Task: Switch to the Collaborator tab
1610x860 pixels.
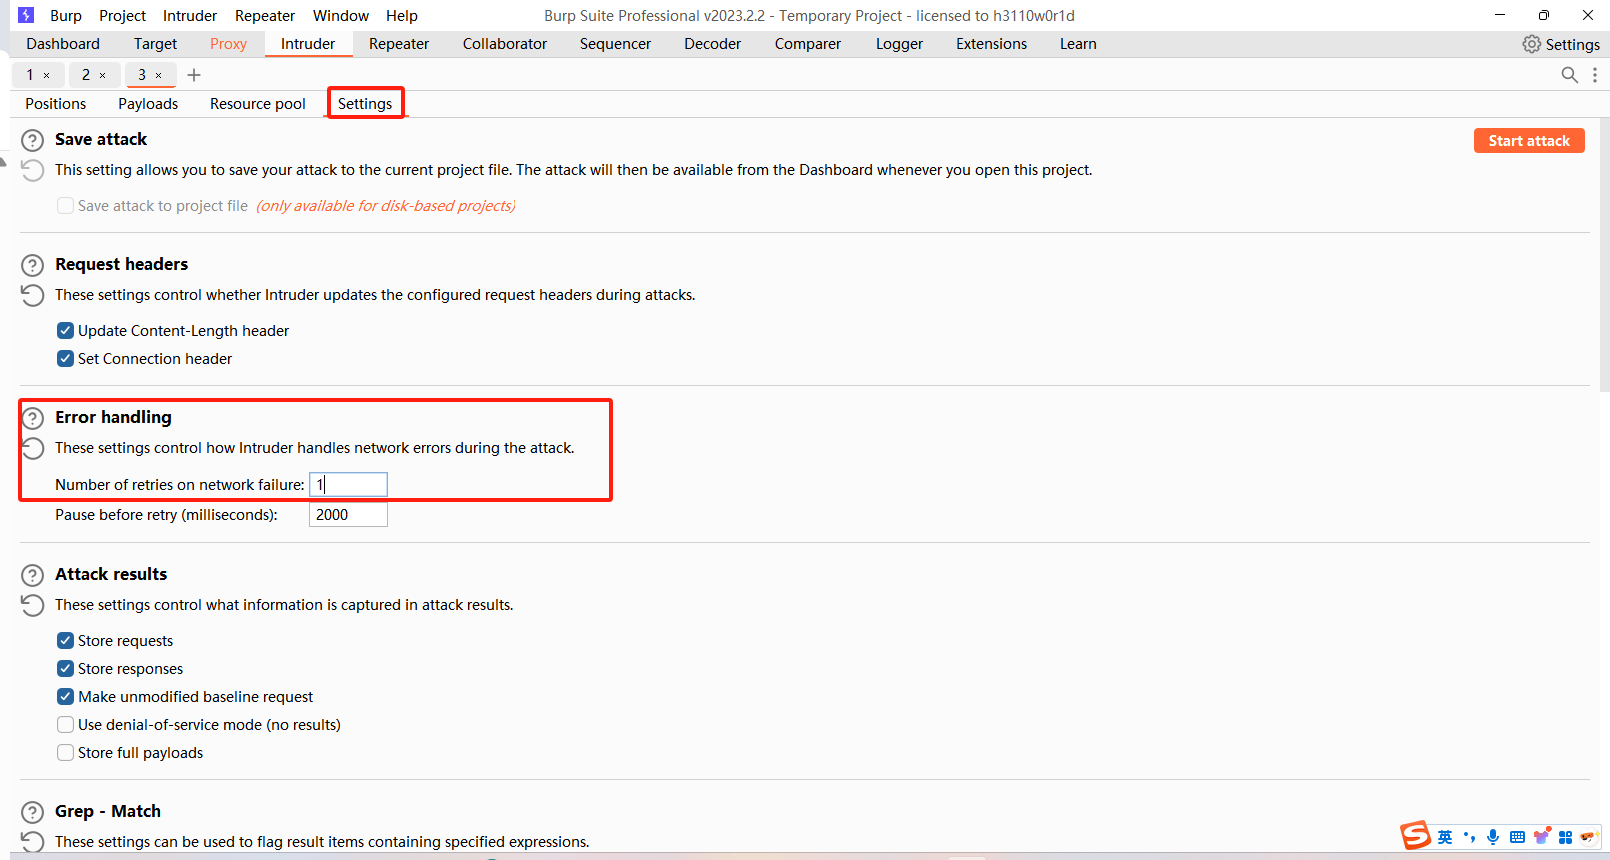Action: (x=505, y=44)
